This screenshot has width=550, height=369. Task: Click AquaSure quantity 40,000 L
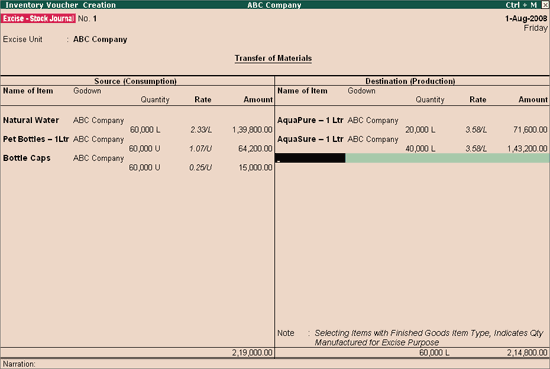420,149
